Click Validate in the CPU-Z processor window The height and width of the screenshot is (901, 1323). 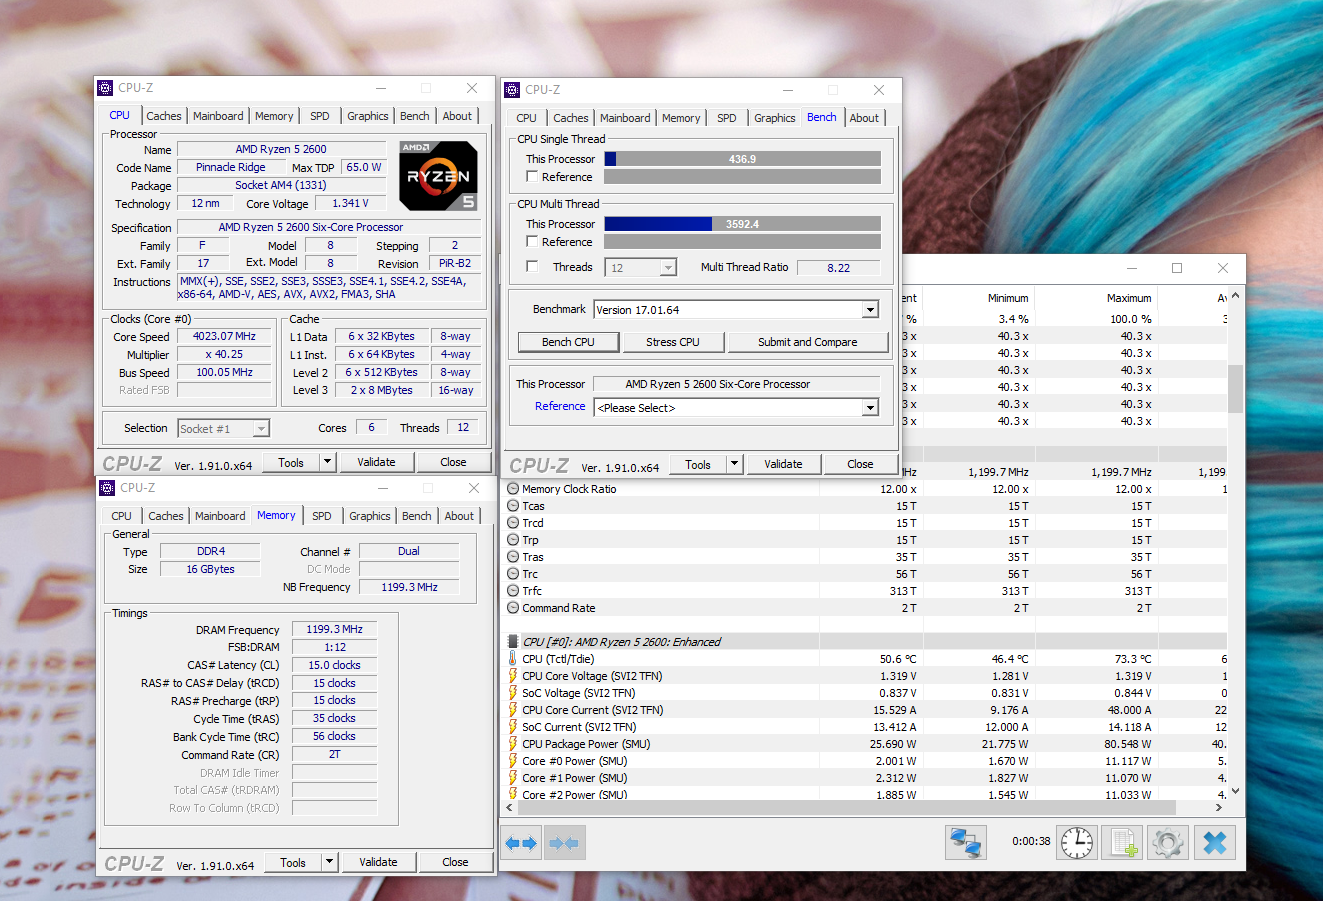click(x=376, y=462)
